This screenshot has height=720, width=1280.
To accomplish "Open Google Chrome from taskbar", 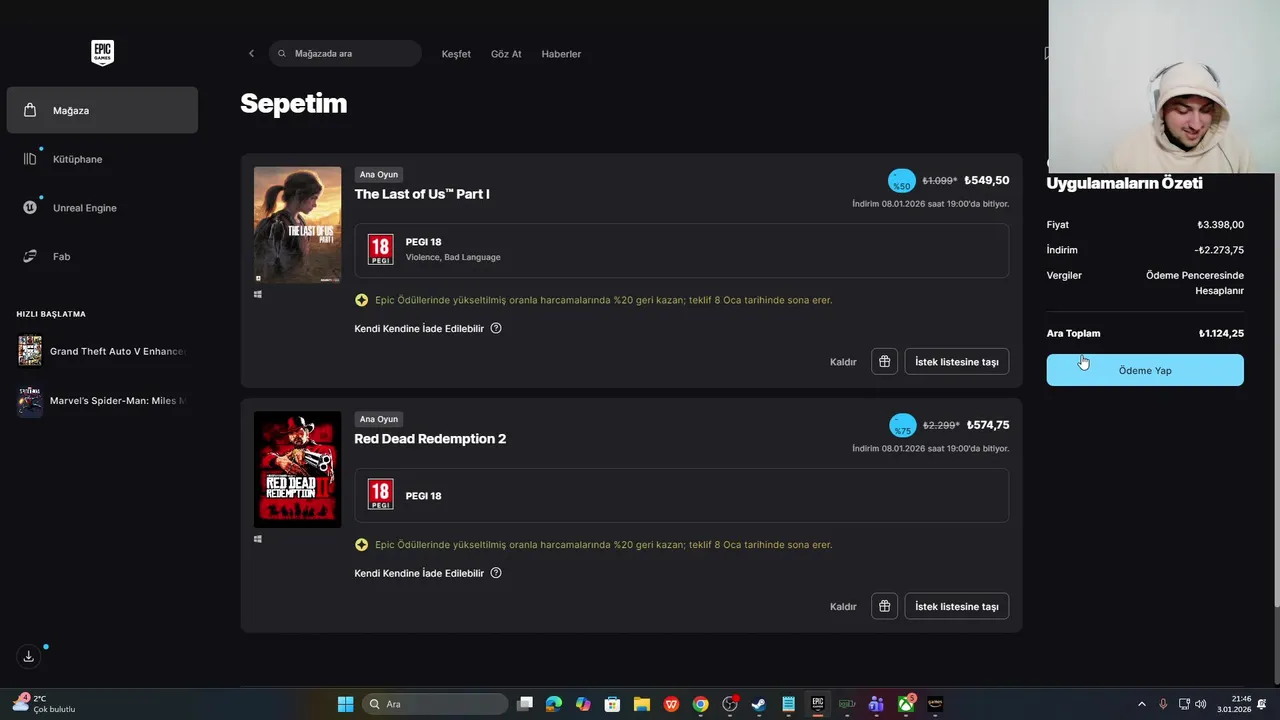I will (x=700, y=704).
